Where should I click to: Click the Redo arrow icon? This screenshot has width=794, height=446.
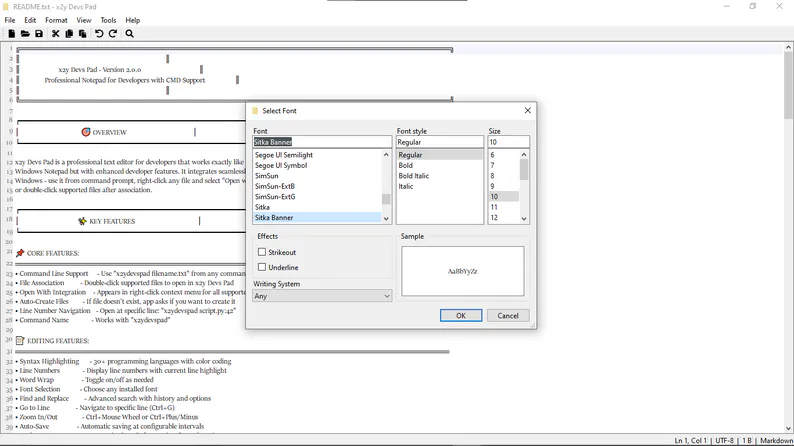point(113,34)
